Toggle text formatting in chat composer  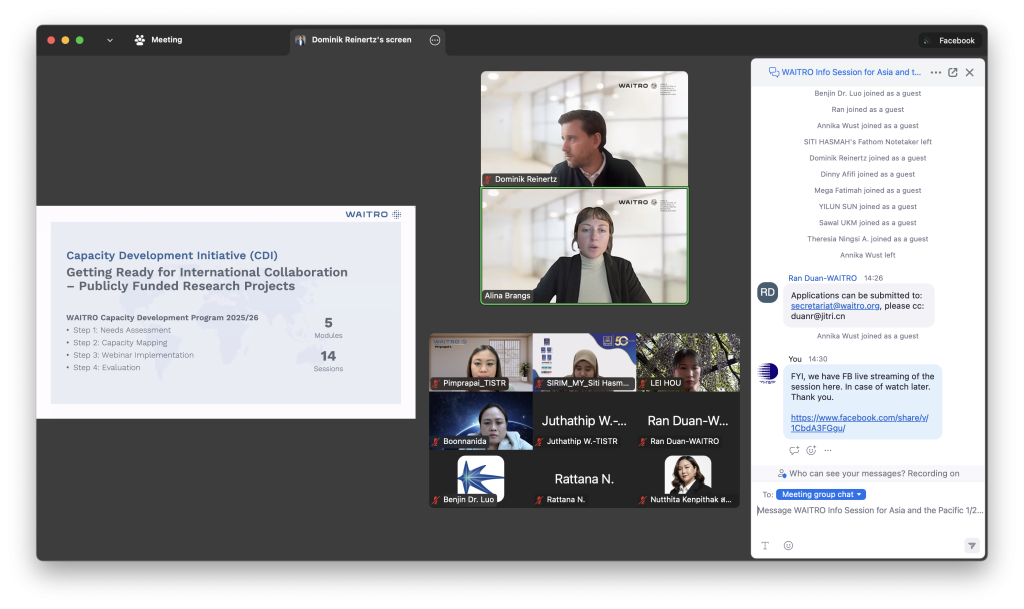(x=766, y=545)
